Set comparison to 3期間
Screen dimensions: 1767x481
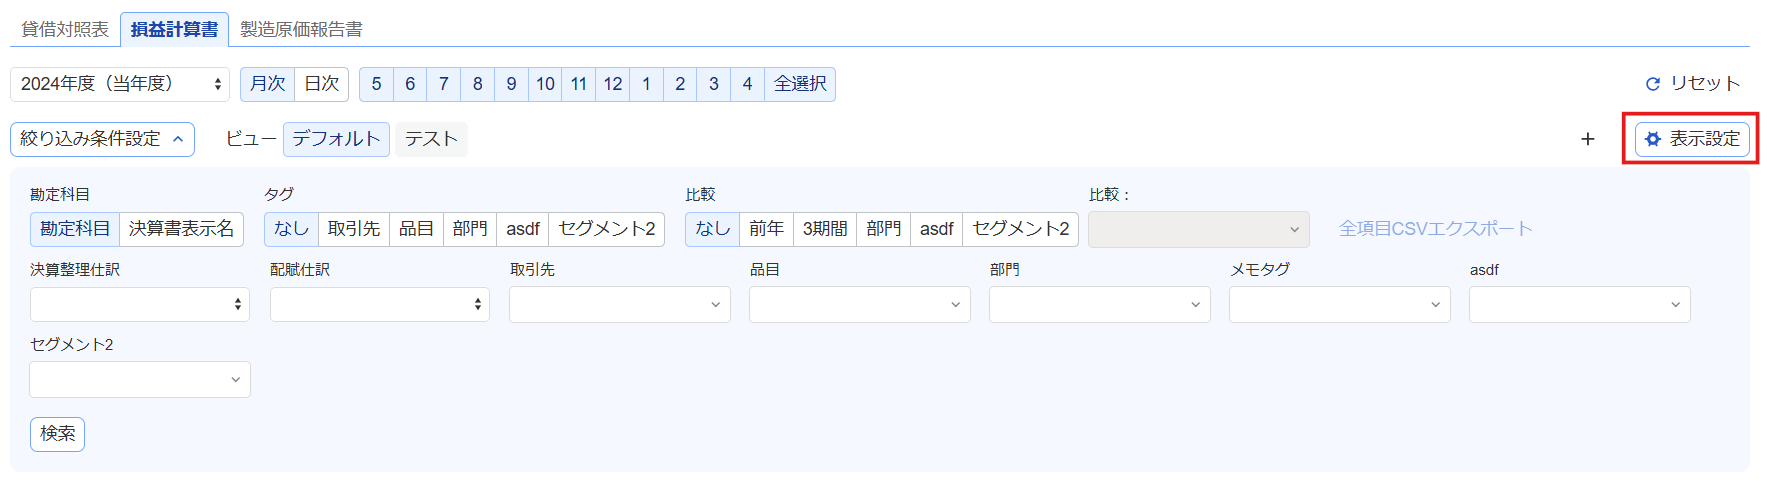click(x=825, y=229)
